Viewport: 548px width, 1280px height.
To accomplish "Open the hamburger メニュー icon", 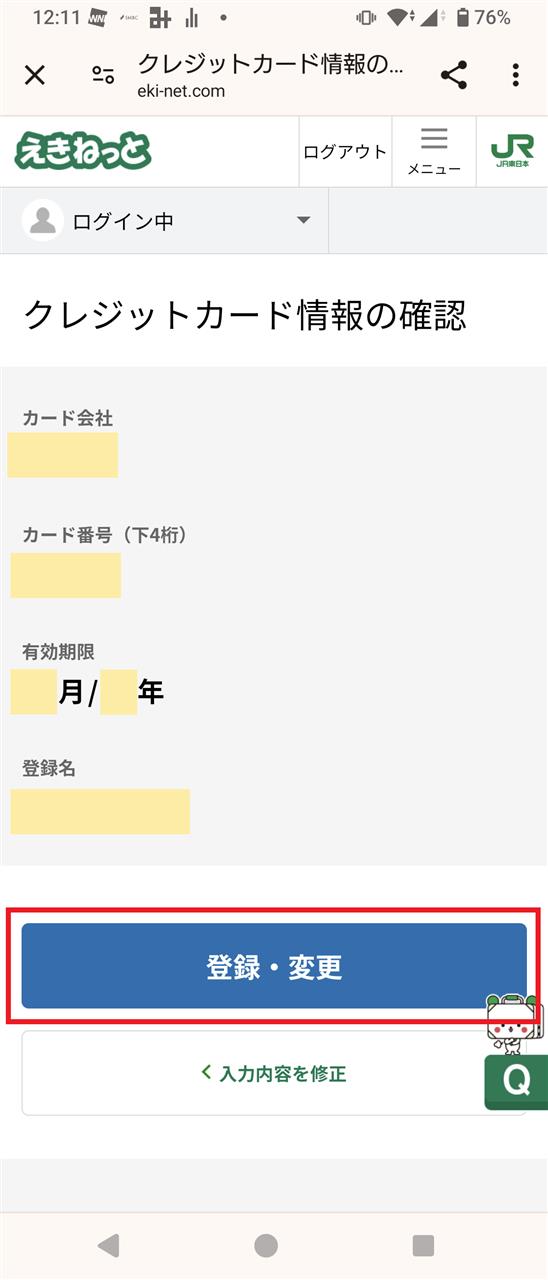I will [434, 152].
